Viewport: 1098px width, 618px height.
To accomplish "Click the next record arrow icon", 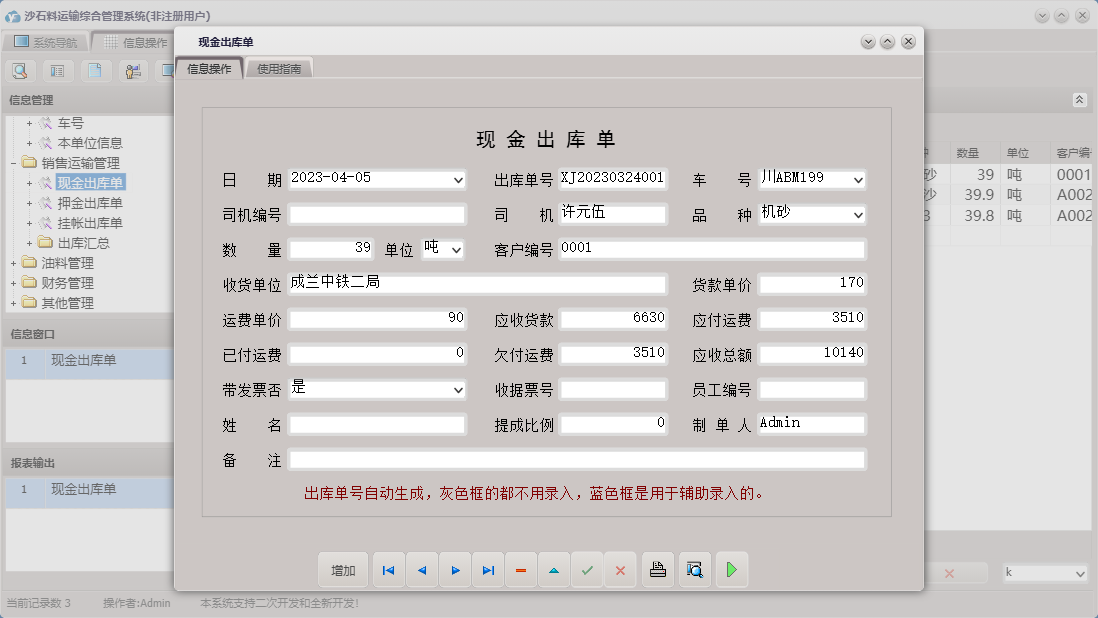I will (x=454, y=569).
